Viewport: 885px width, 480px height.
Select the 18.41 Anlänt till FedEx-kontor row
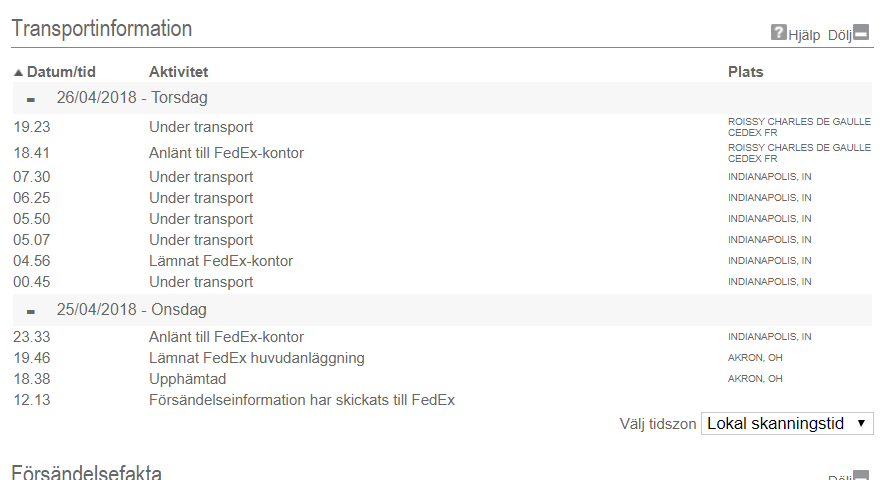(442, 153)
